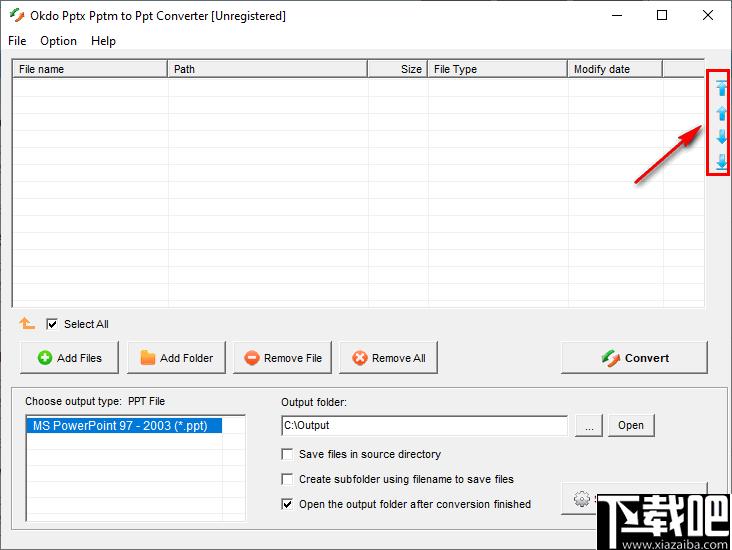Viewport: 732px width, 550px height.
Task: Open the File menu
Action: [x=17, y=41]
